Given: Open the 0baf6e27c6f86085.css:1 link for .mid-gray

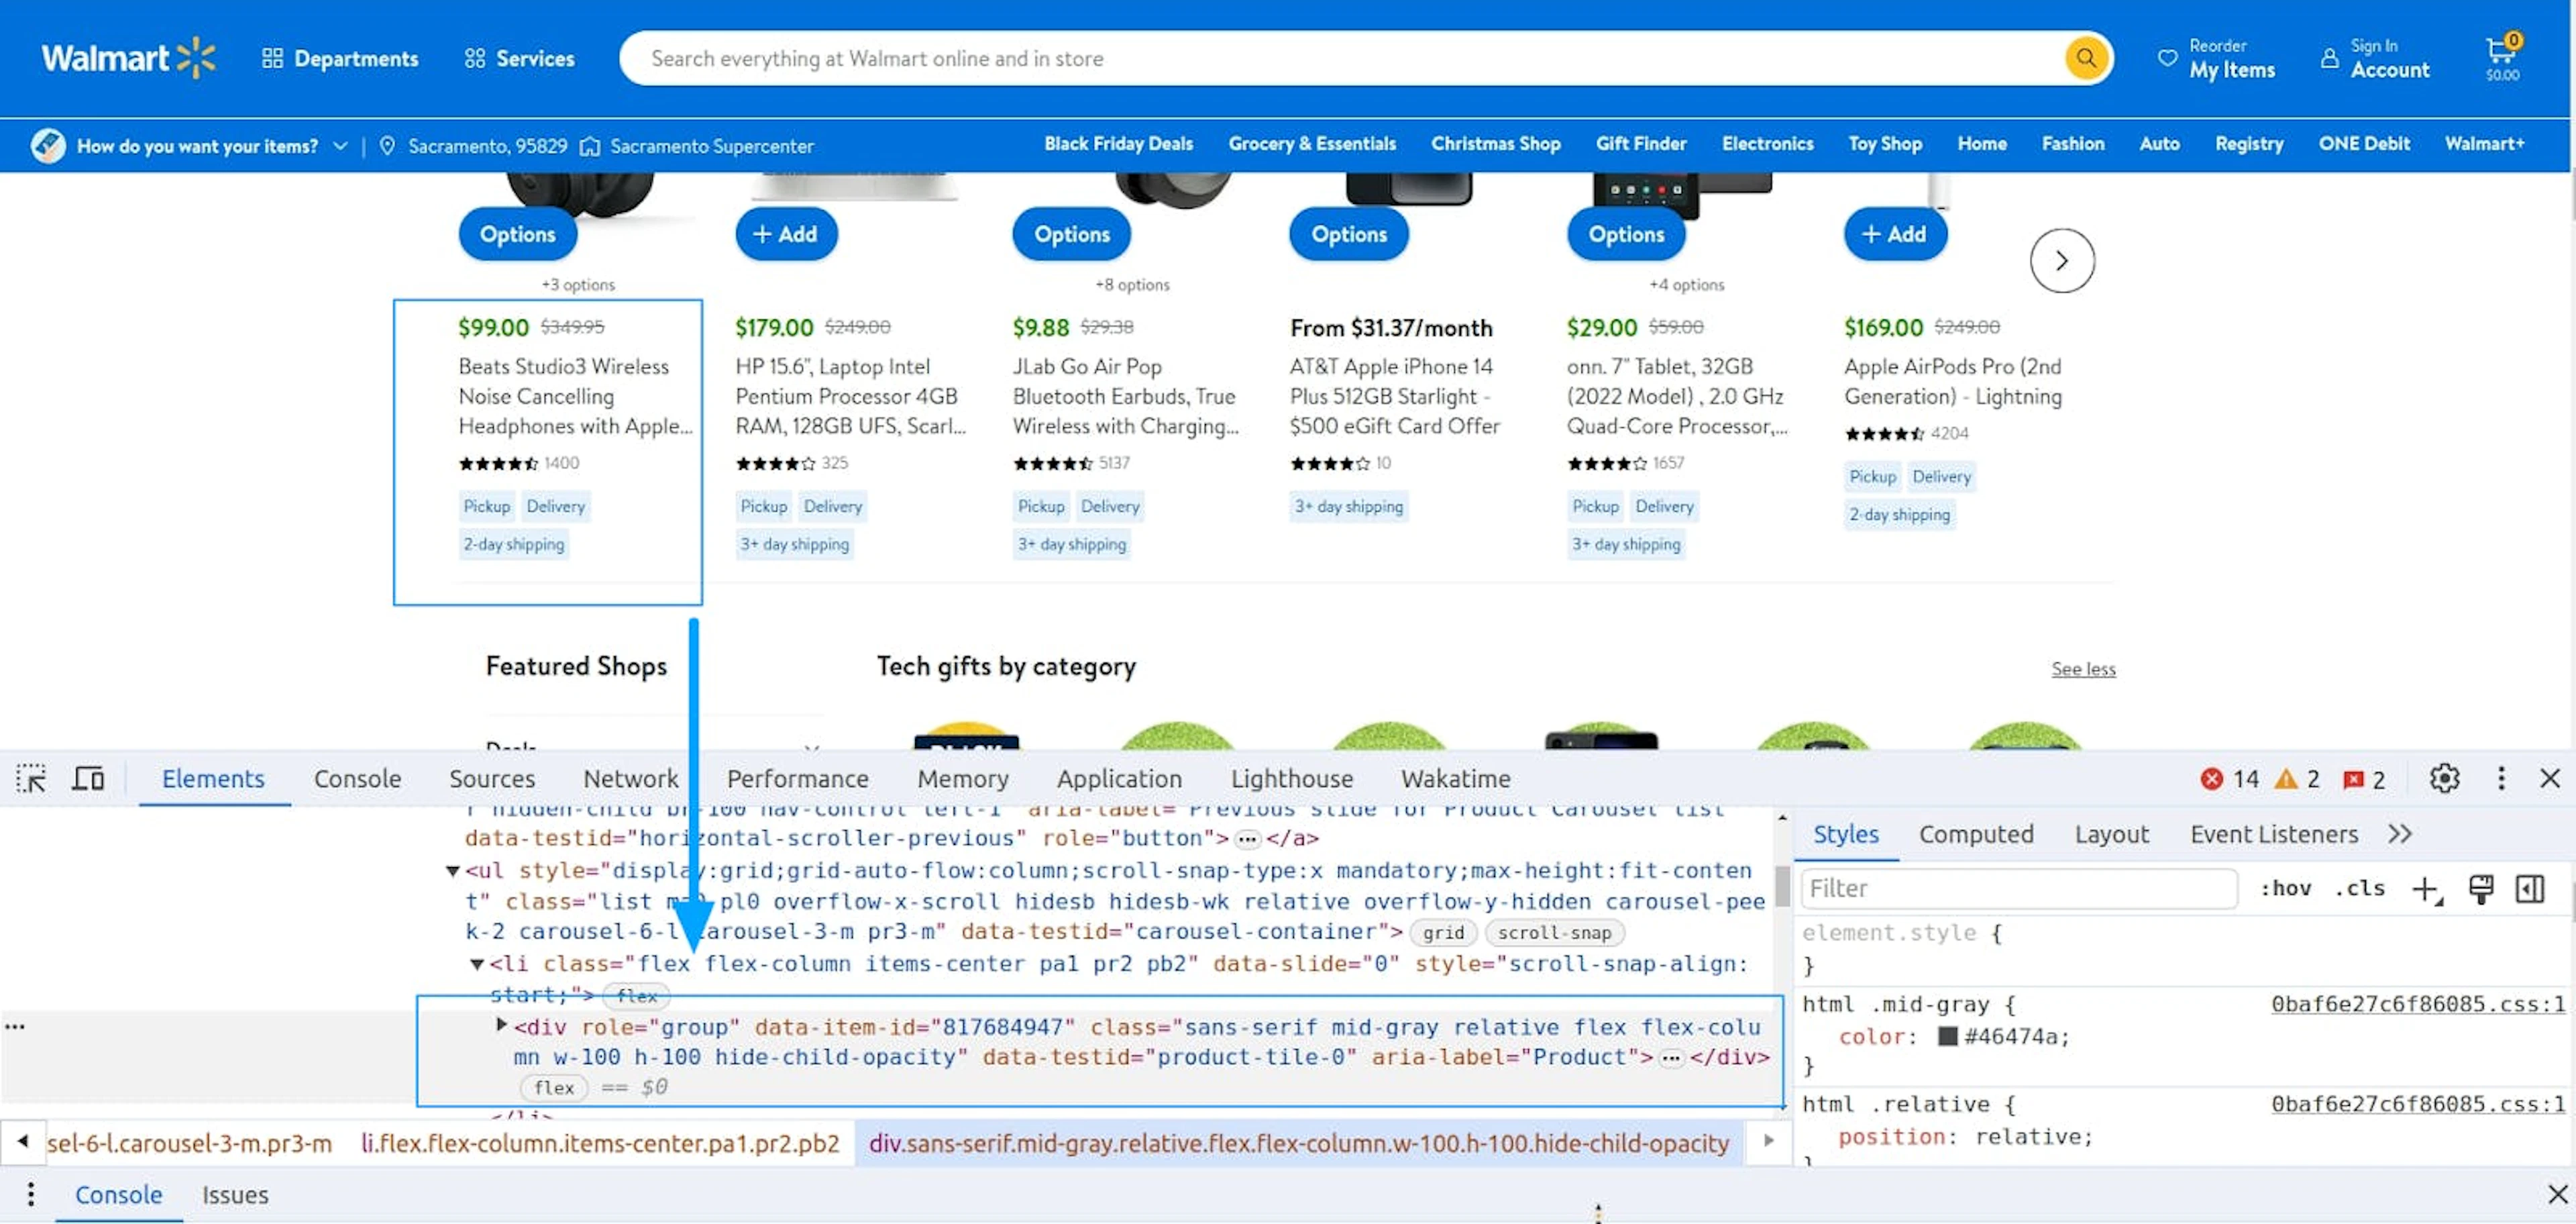Looking at the screenshot, I should (x=2417, y=1005).
